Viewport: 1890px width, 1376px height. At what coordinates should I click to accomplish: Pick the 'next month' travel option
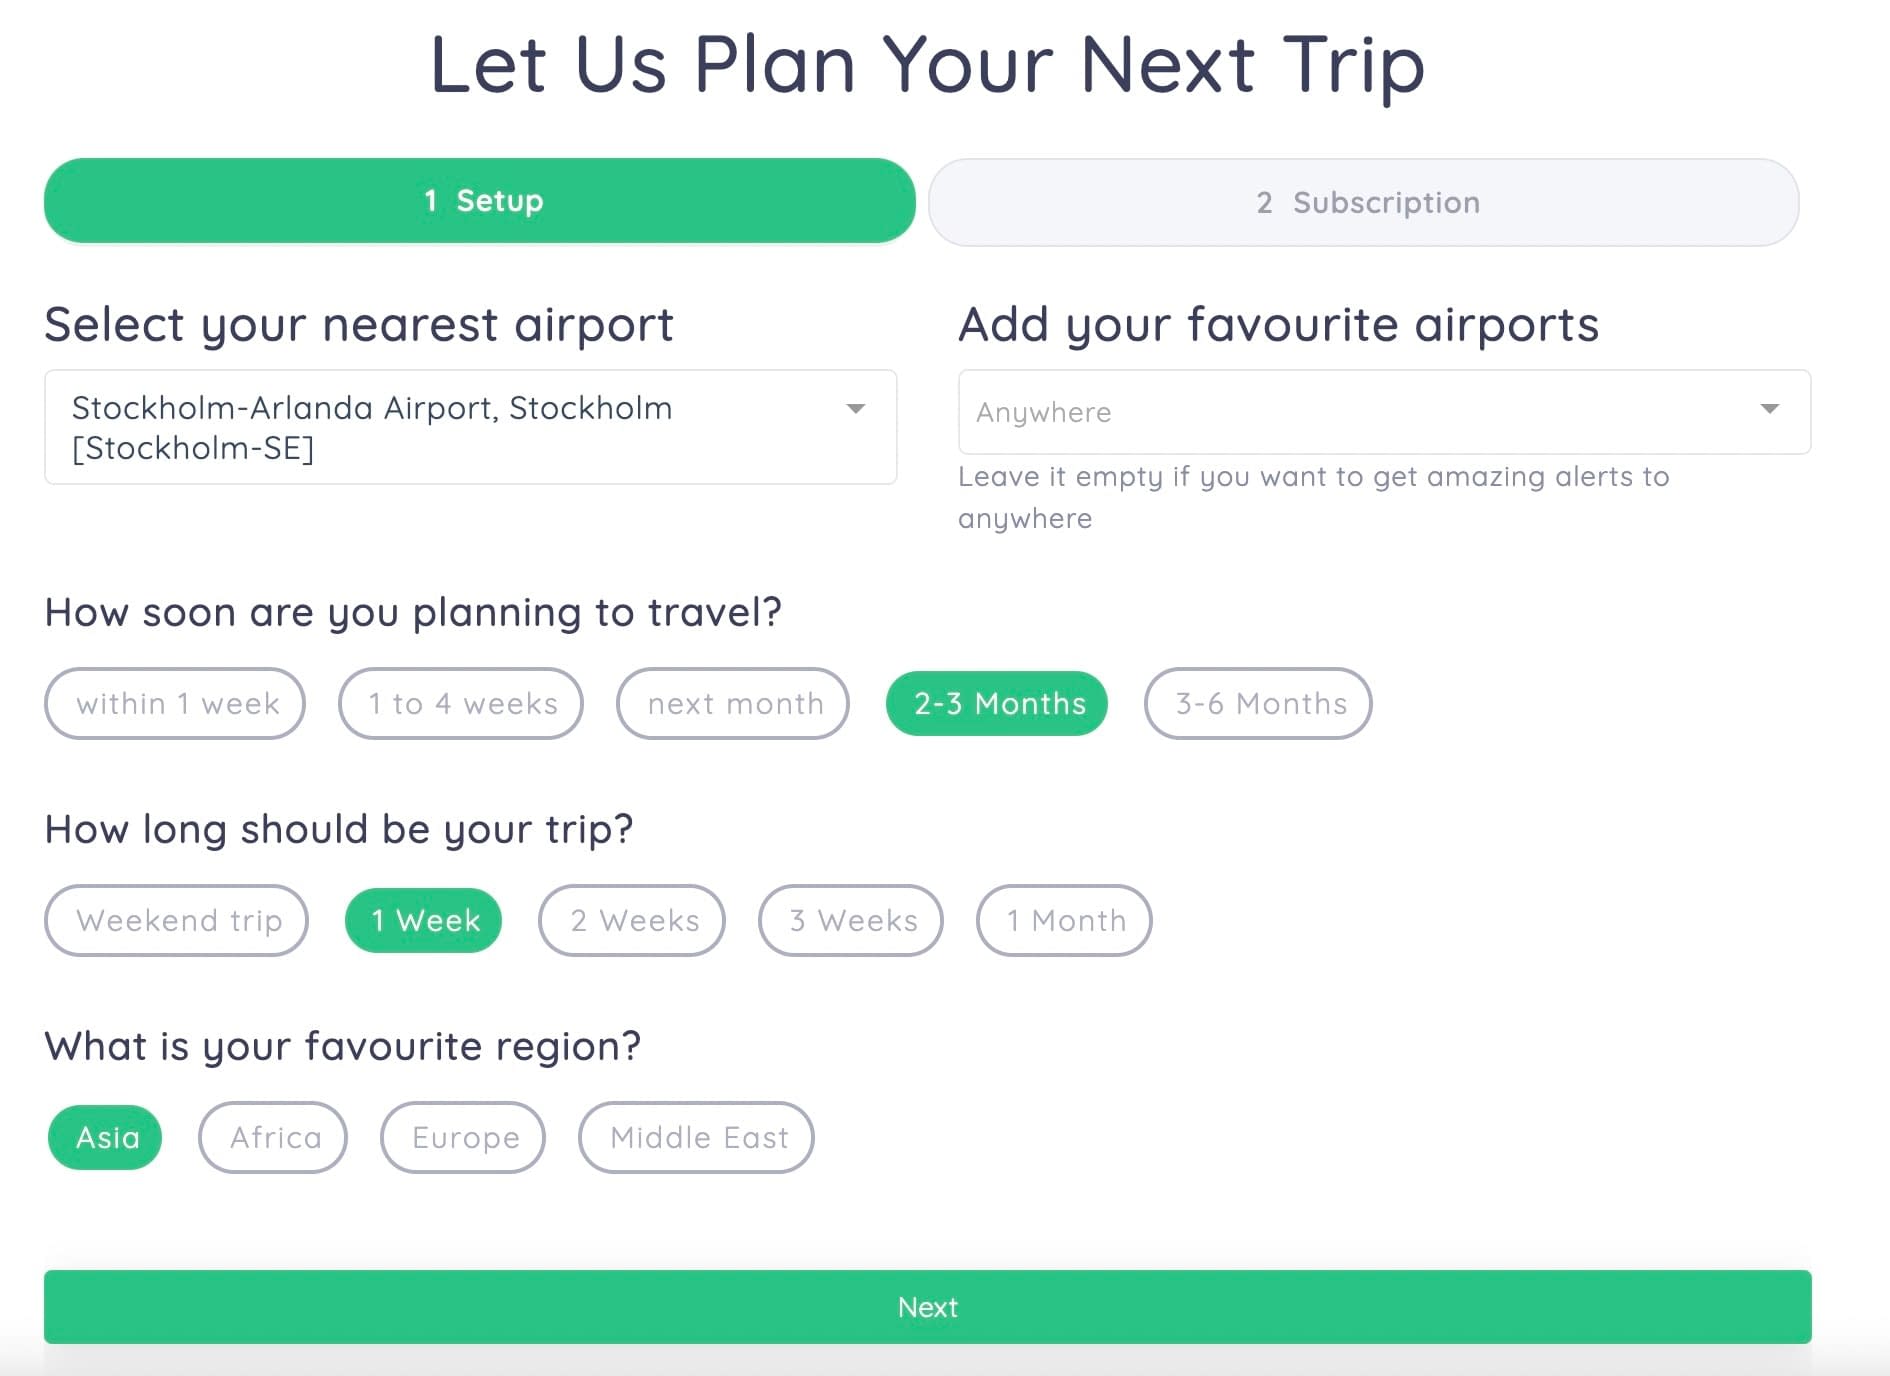point(733,703)
